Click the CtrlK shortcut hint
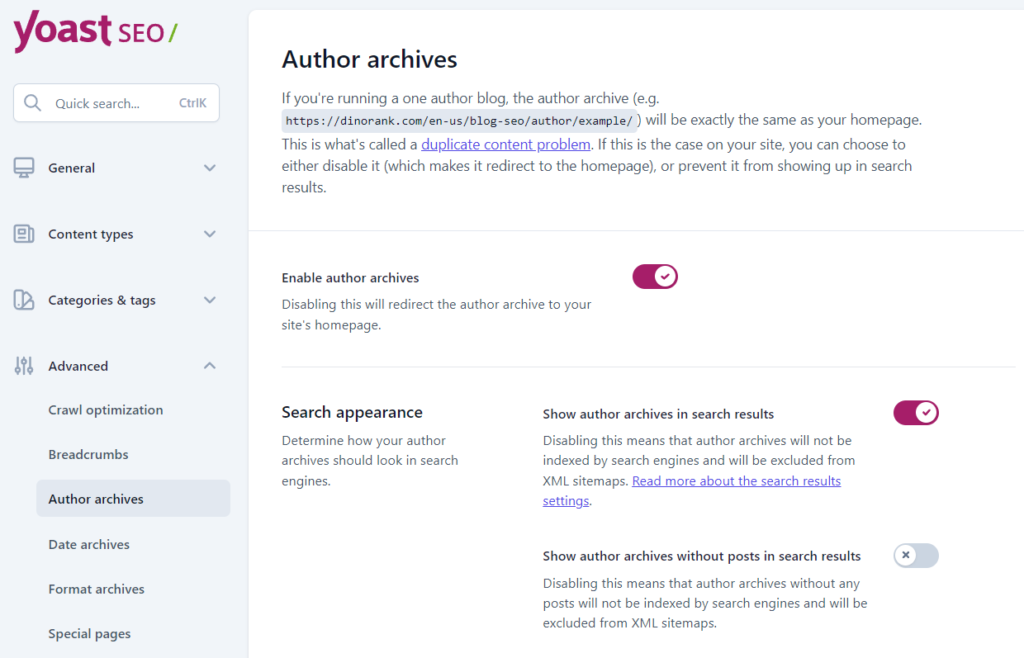The height and width of the screenshot is (658, 1024). (x=193, y=103)
